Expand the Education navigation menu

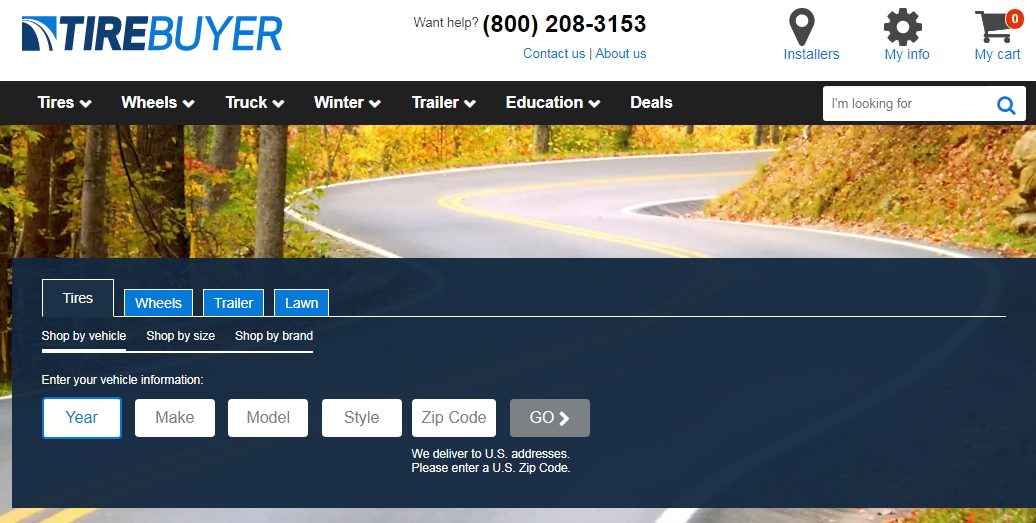tap(552, 102)
